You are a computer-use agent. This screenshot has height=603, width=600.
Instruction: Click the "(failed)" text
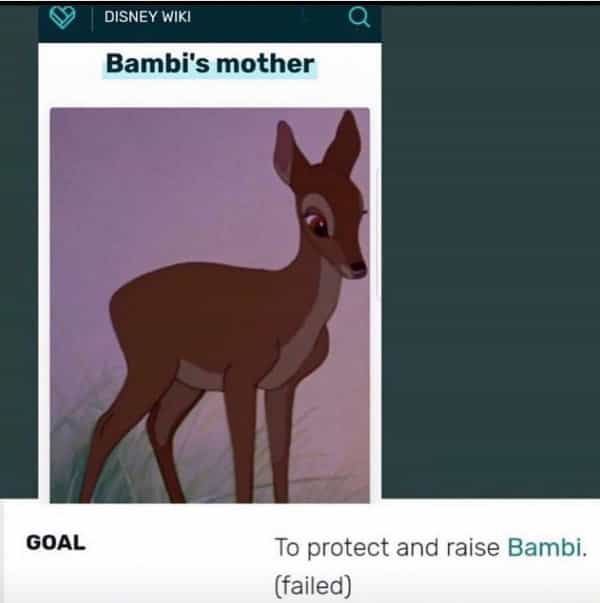(x=313, y=585)
